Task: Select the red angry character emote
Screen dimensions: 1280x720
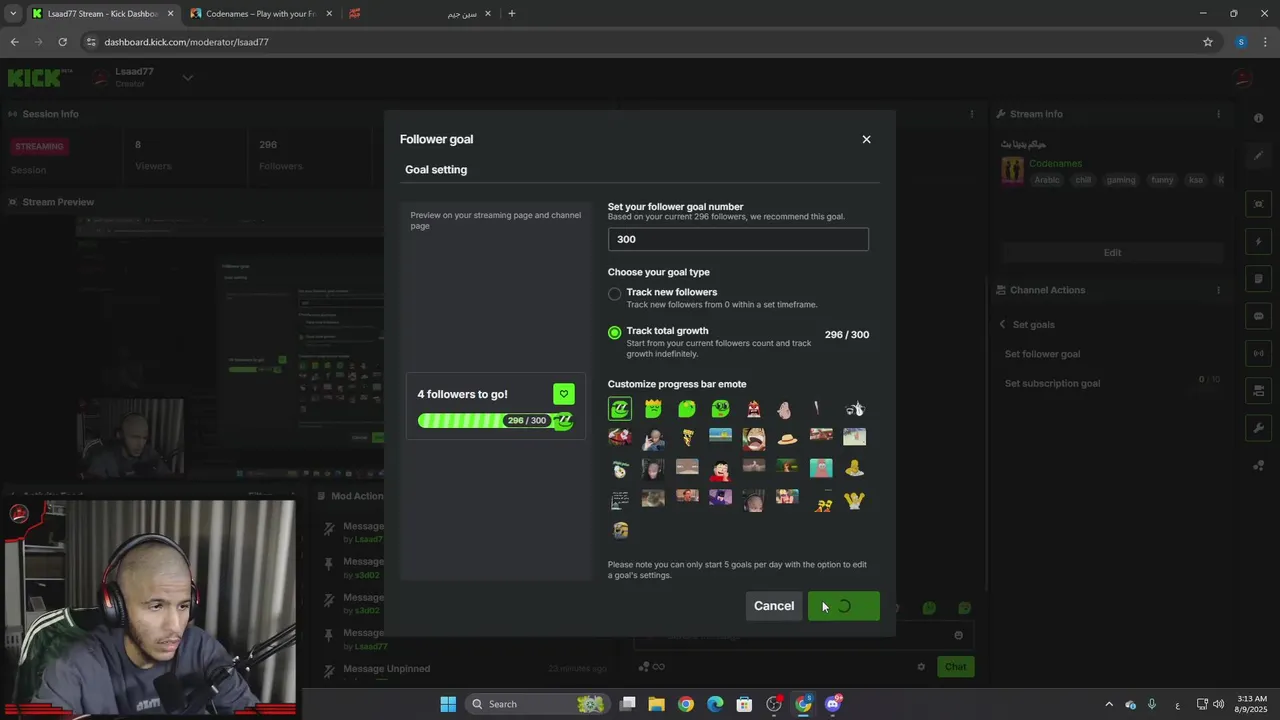Action: 754,409
